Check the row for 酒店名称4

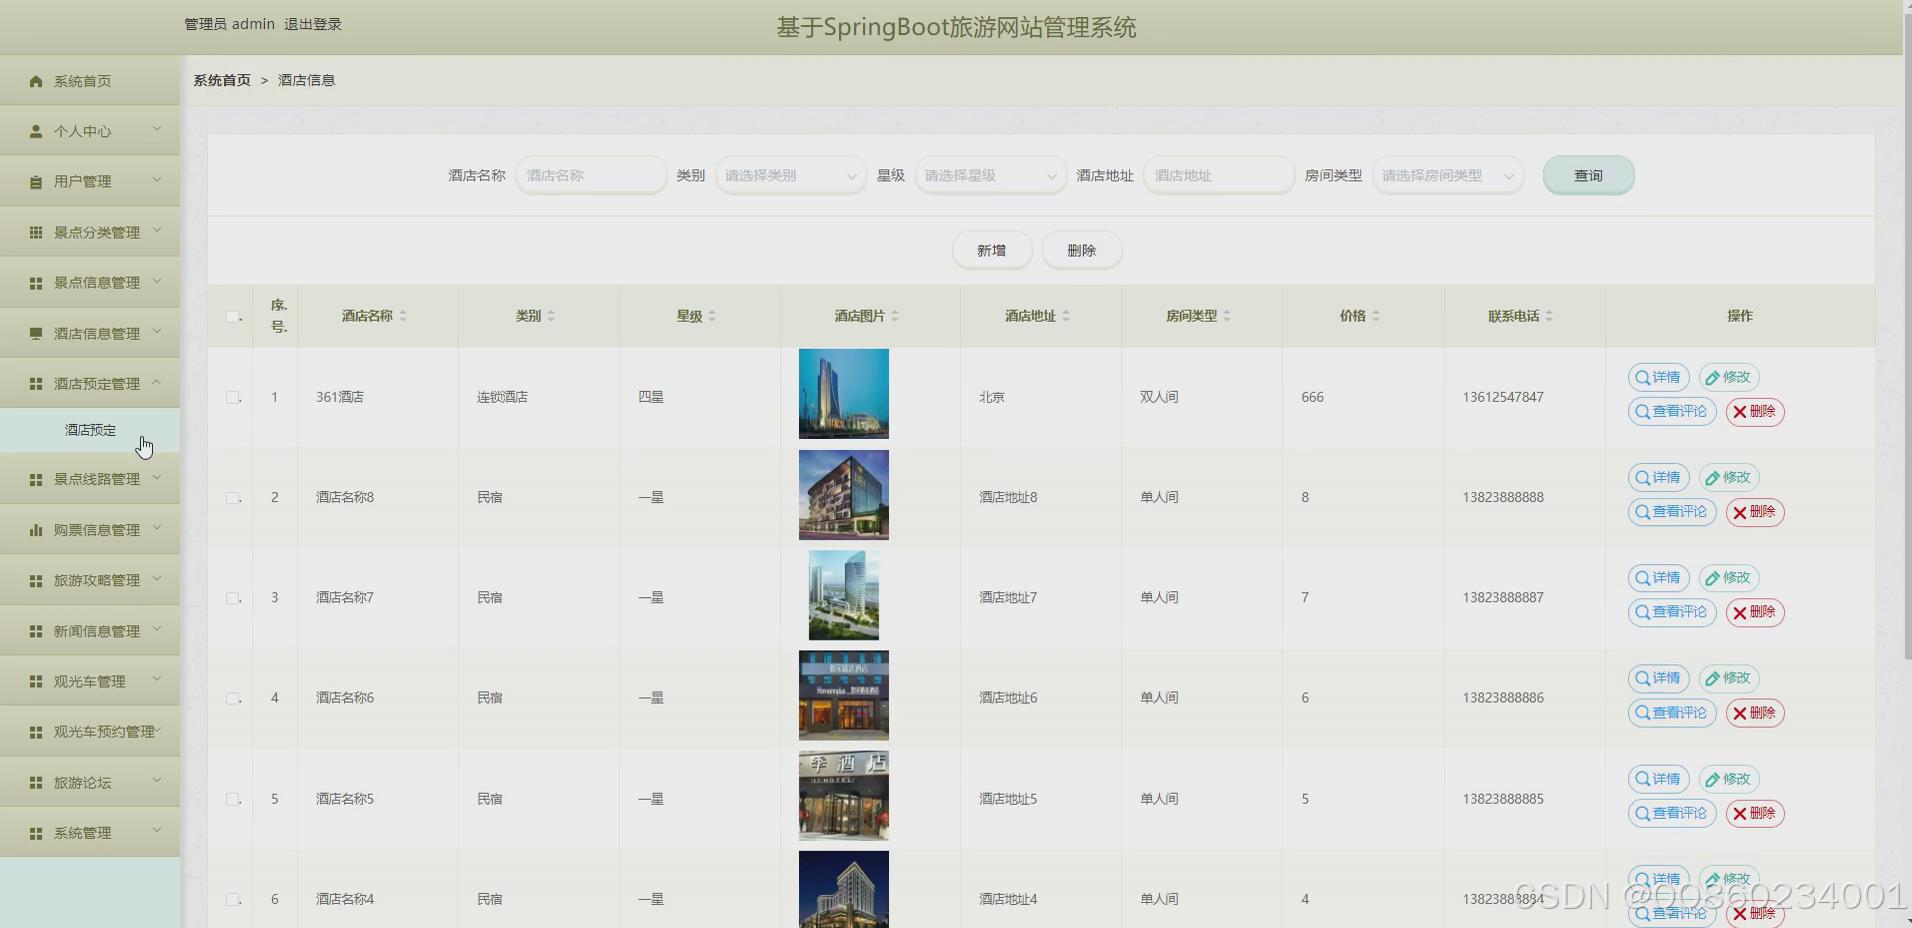[x=232, y=899]
